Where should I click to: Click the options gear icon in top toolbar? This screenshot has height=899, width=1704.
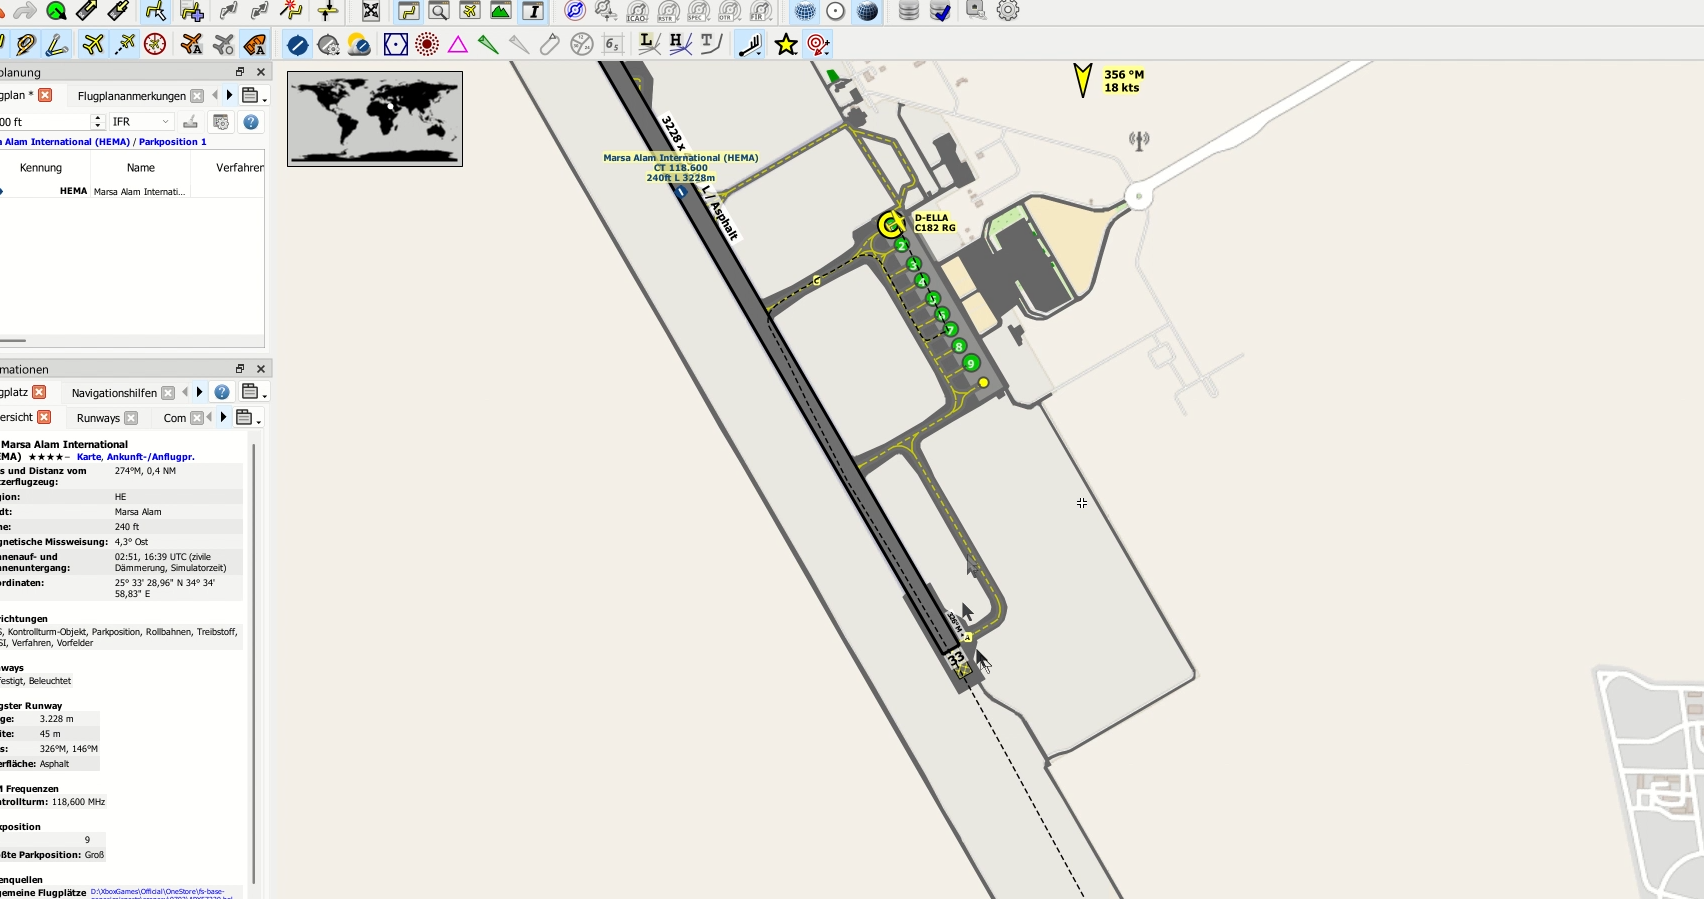click(x=1008, y=11)
